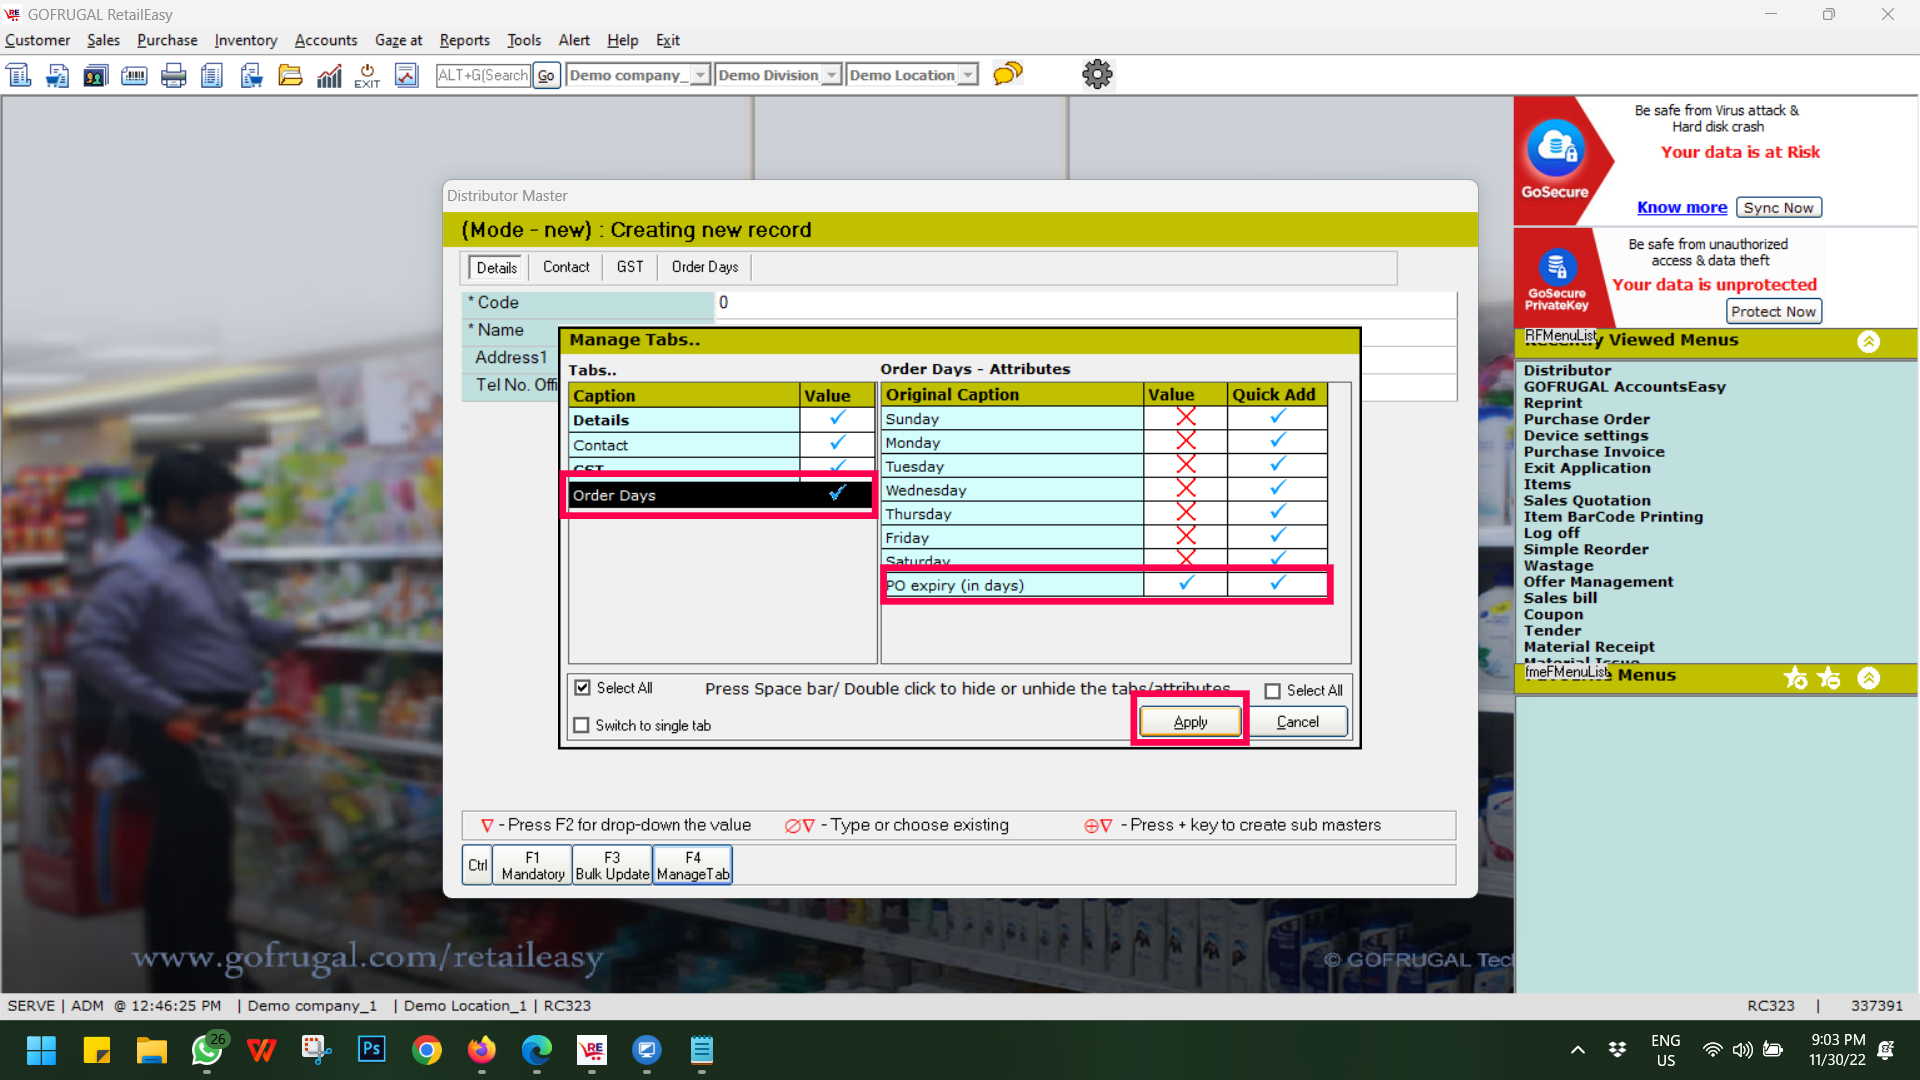Enable Switch to single tab checkbox
1920x1080 pixels.
click(581, 725)
